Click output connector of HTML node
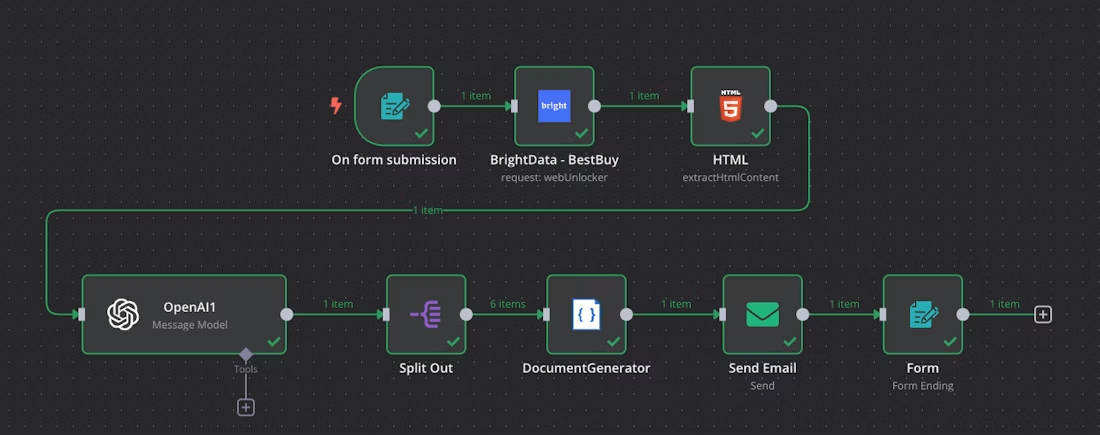The width and height of the screenshot is (1100, 435). pyautogui.click(x=770, y=106)
